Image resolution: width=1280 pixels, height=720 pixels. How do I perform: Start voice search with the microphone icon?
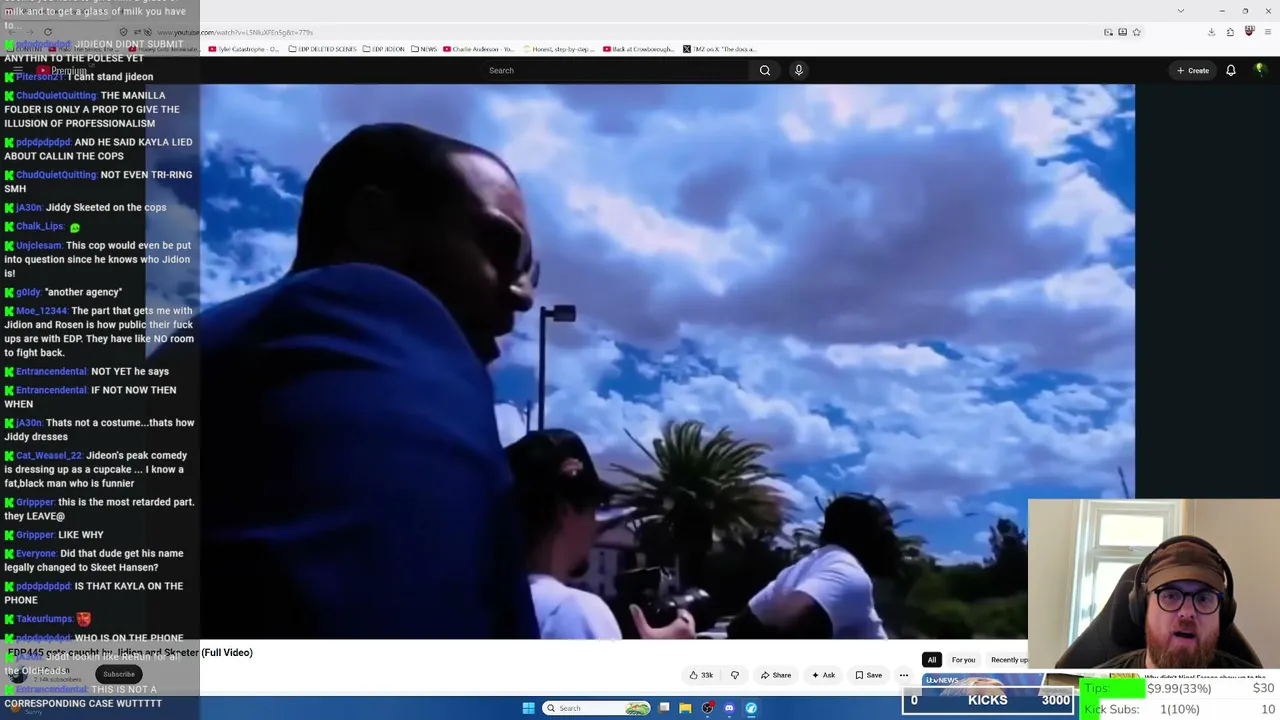(798, 70)
